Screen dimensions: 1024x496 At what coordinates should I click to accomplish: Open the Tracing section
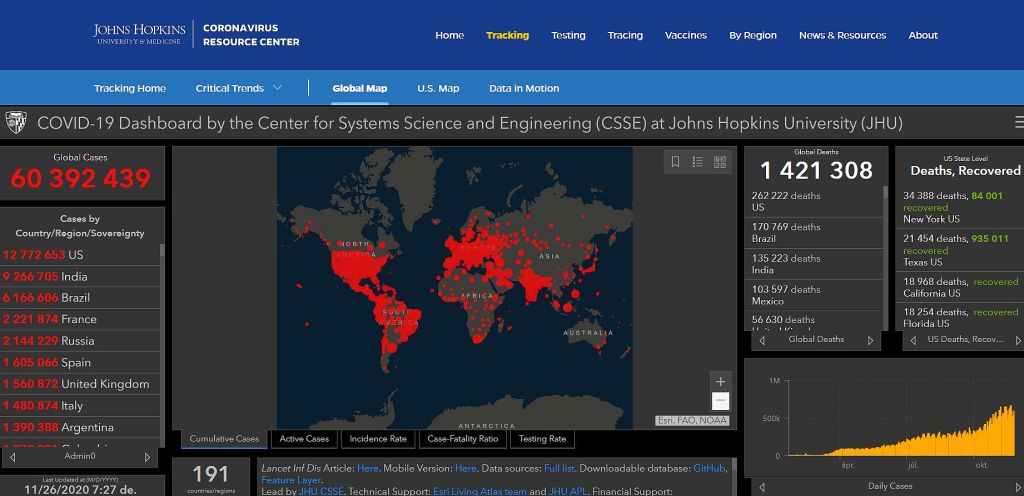point(625,35)
